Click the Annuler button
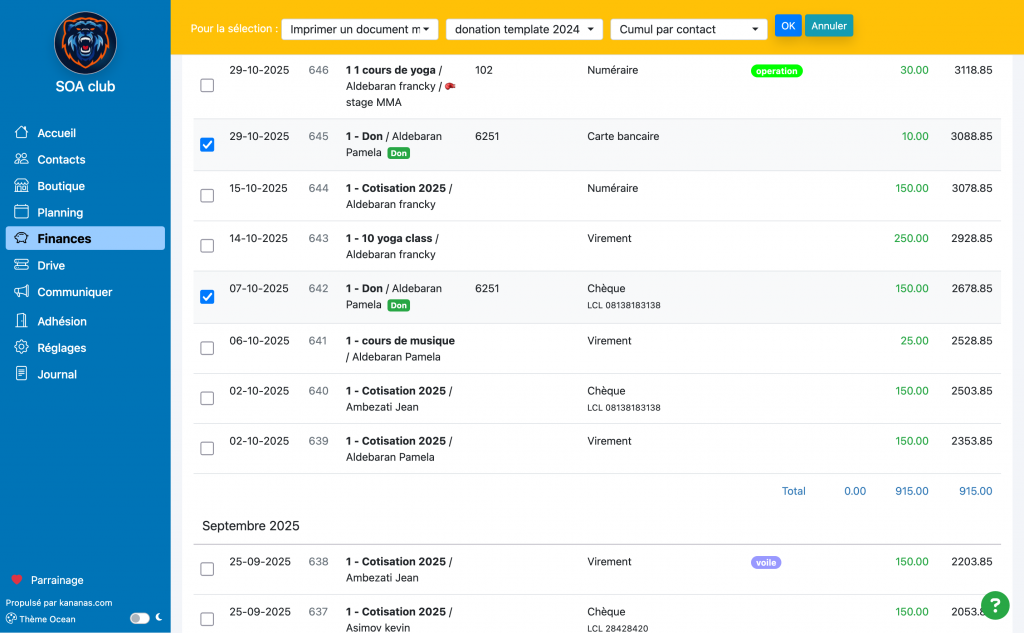 [829, 26]
